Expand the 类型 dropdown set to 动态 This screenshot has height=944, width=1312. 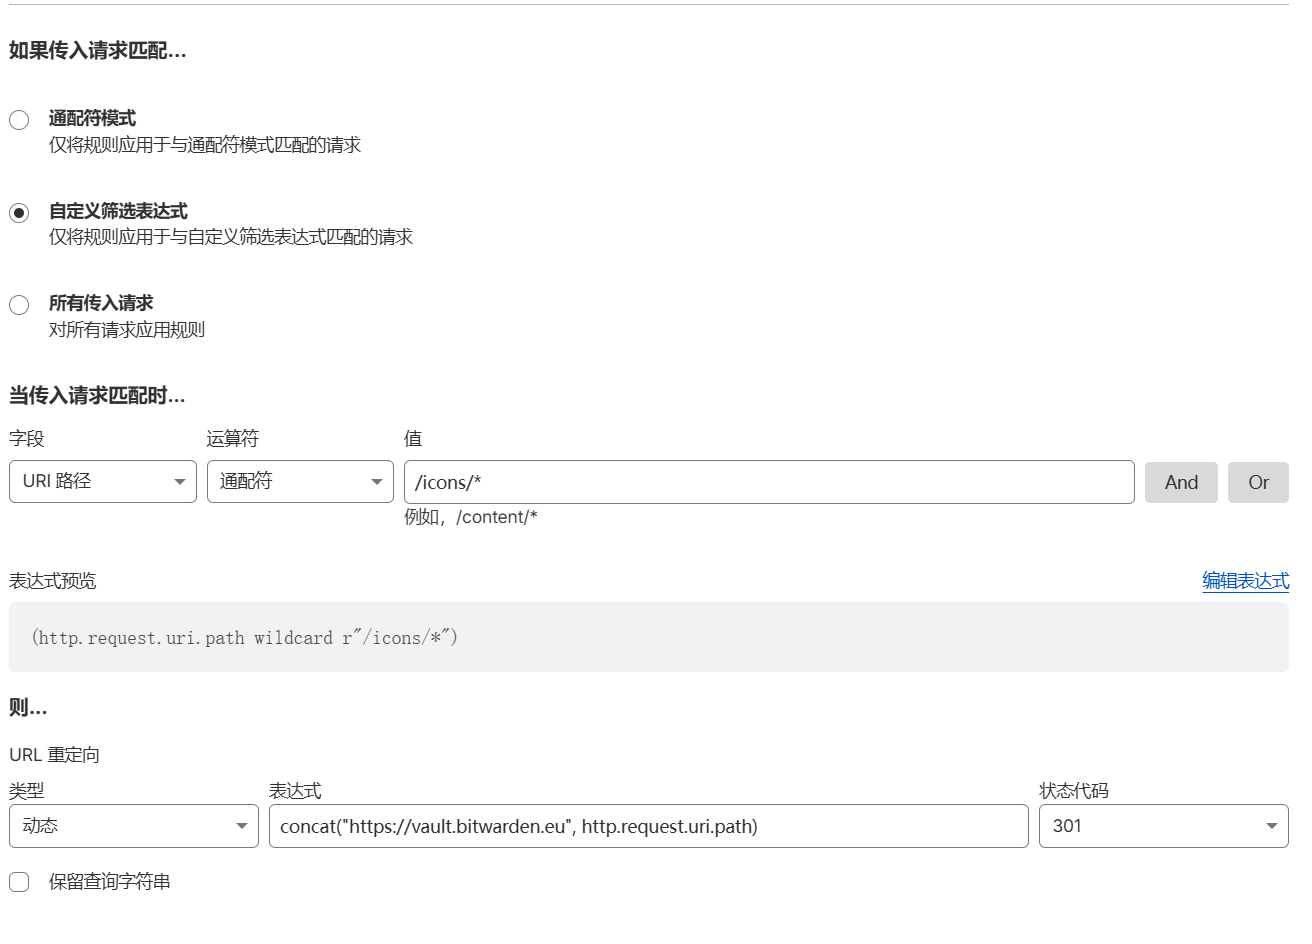pos(134,826)
